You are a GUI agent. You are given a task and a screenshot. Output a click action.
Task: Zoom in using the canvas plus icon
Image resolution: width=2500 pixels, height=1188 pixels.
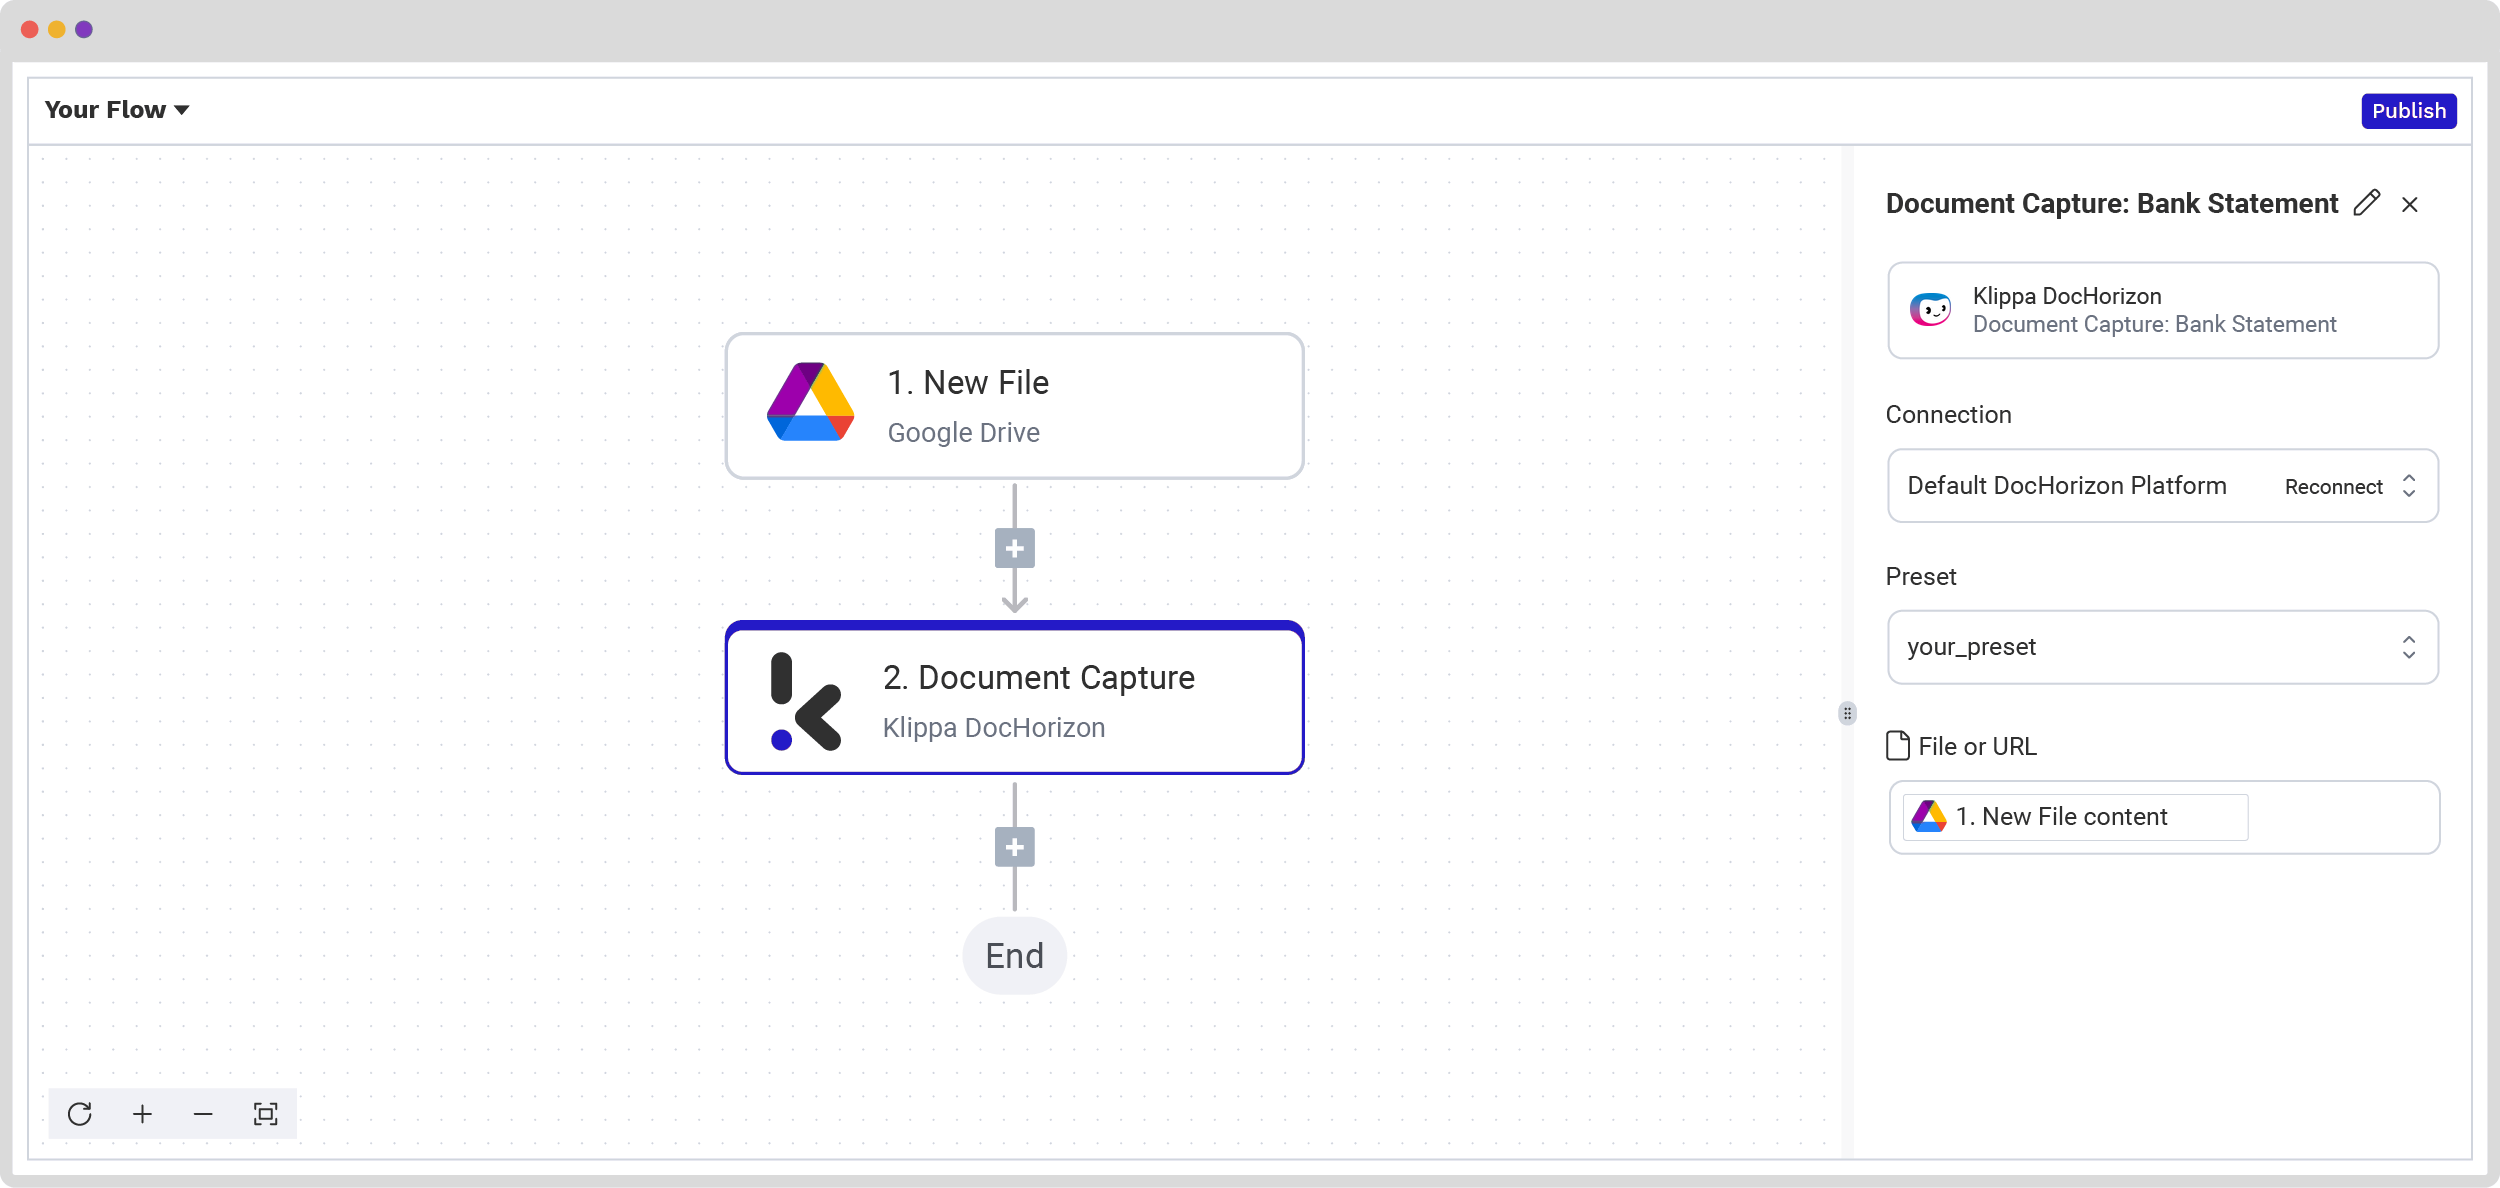click(142, 1114)
